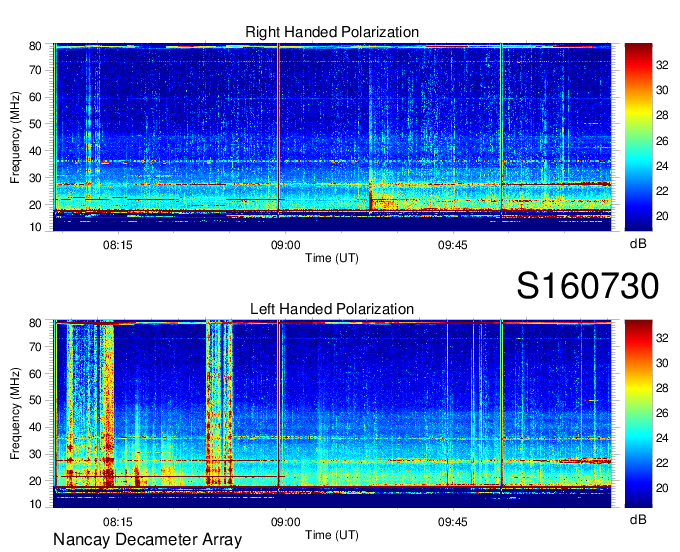Click the S160730 observation label

point(588,286)
